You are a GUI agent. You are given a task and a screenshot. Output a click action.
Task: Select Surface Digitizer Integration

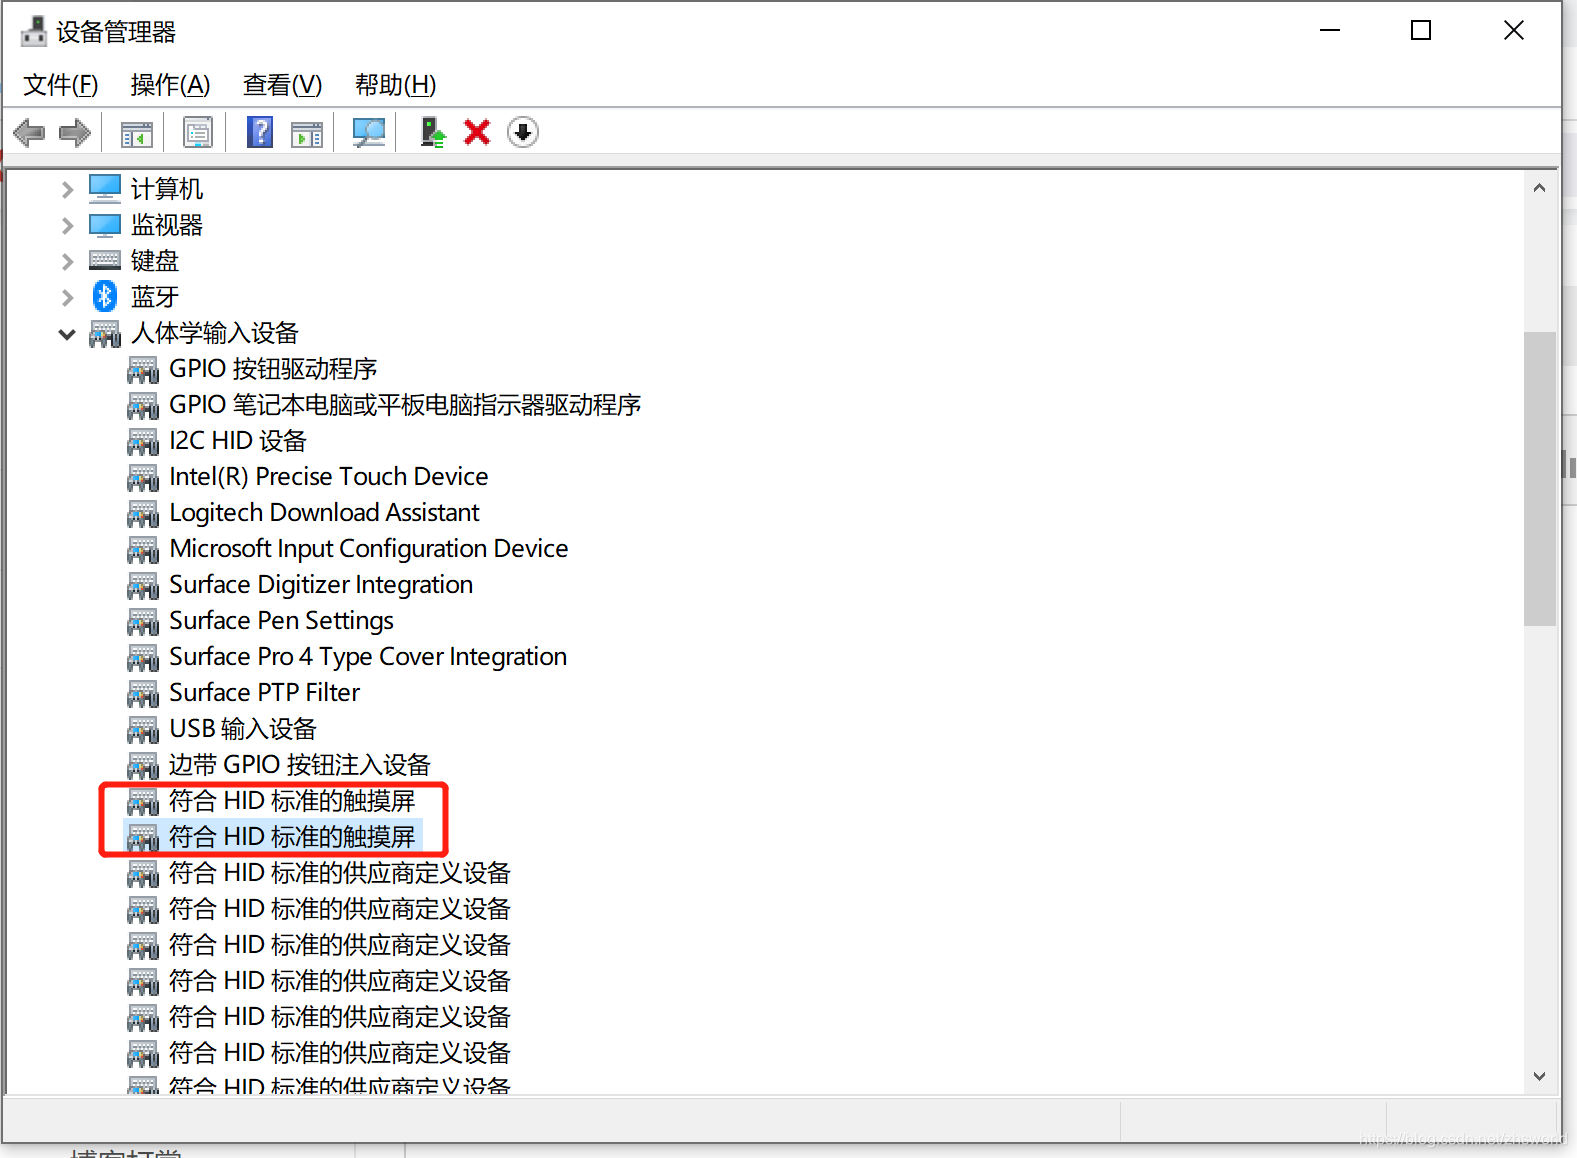(321, 585)
